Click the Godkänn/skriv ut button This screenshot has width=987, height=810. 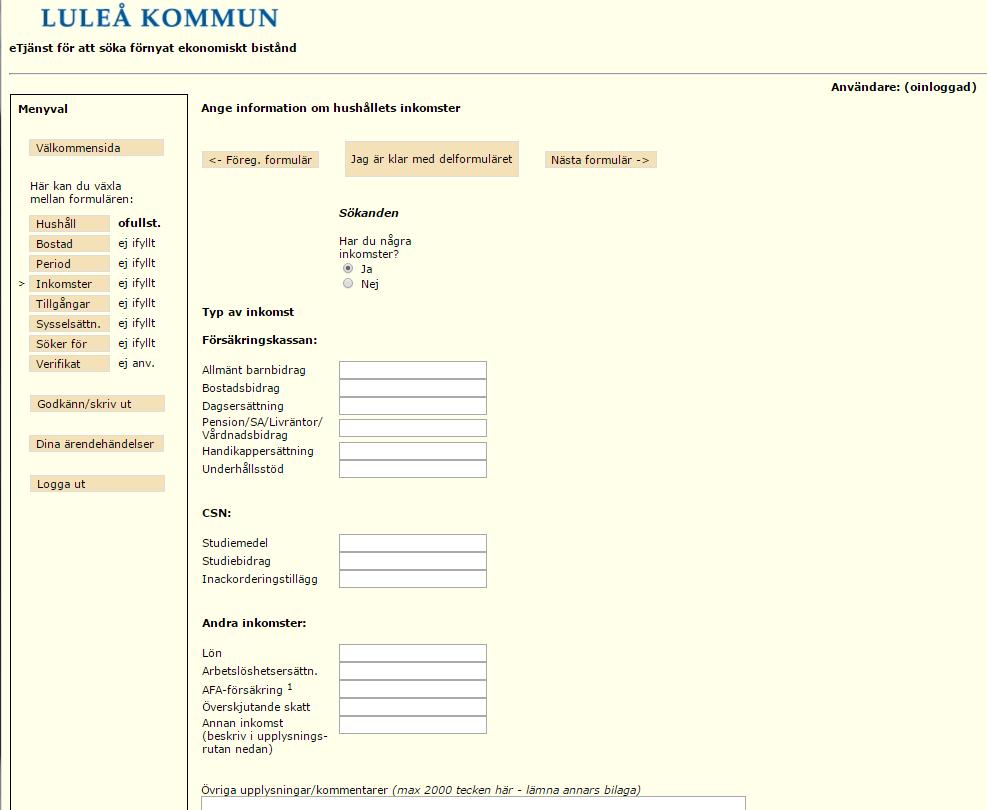pos(97,404)
